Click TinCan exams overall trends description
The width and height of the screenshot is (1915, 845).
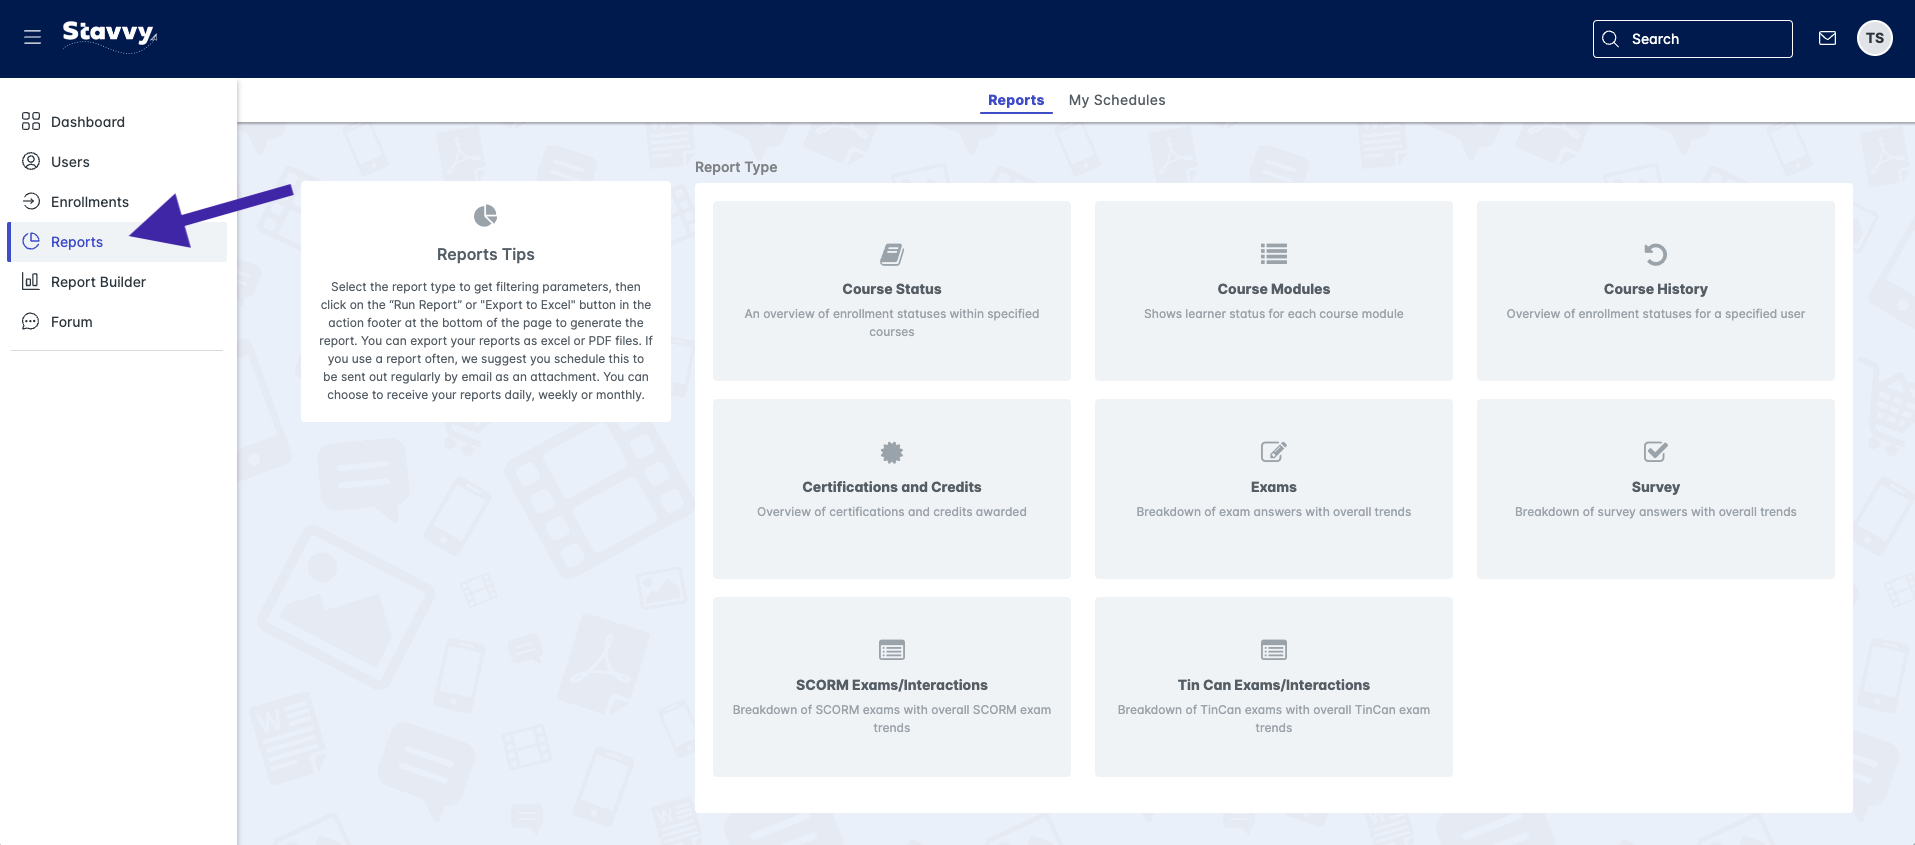point(1274,719)
